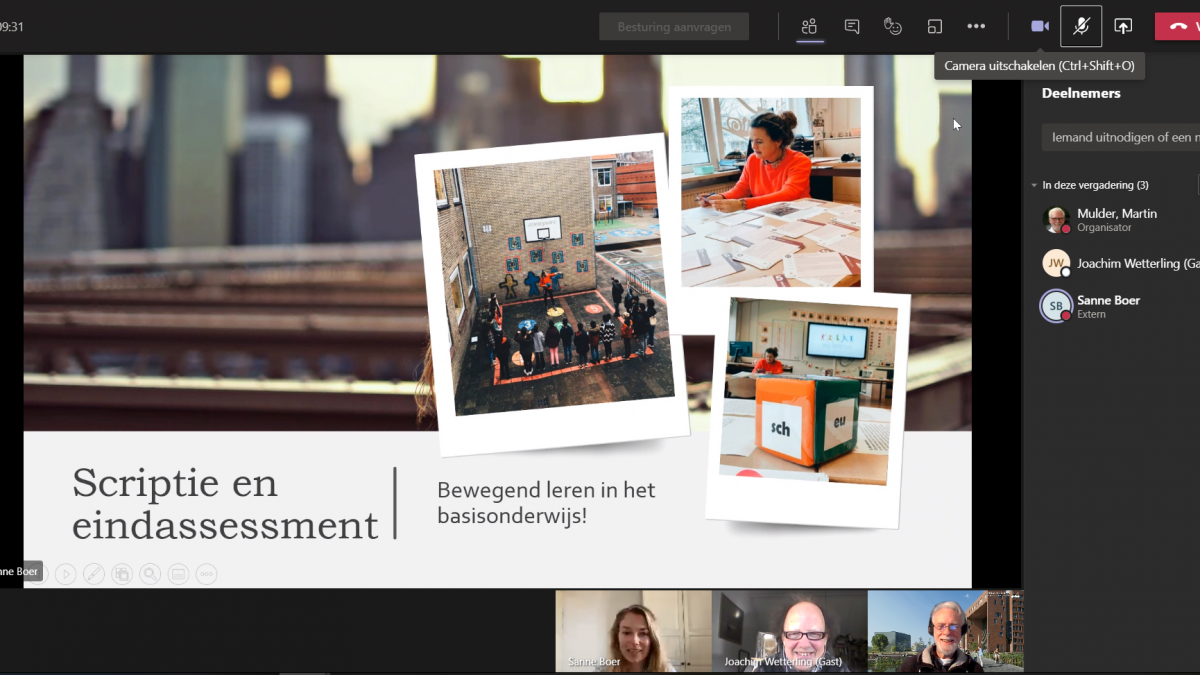The width and height of the screenshot is (1200, 675).
Task: Open the share content tray
Action: [1123, 26]
